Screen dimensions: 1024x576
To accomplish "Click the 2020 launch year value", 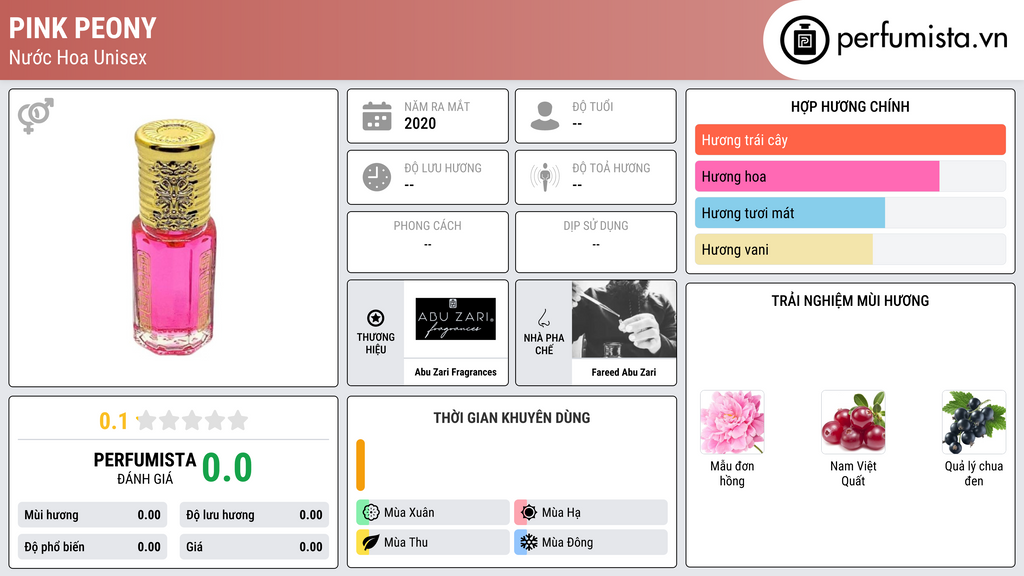I will (420, 123).
